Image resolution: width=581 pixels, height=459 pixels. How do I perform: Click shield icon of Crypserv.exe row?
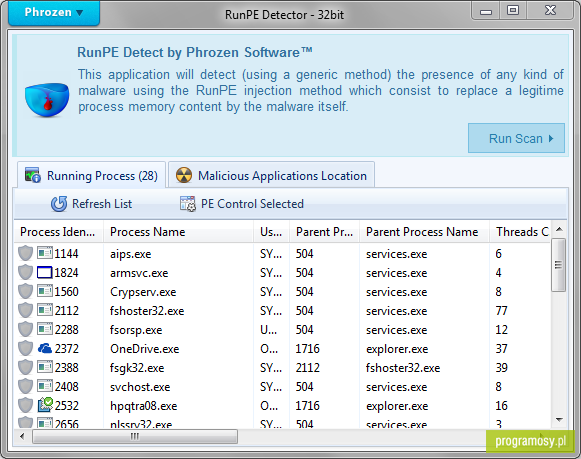click(x=25, y=291)
